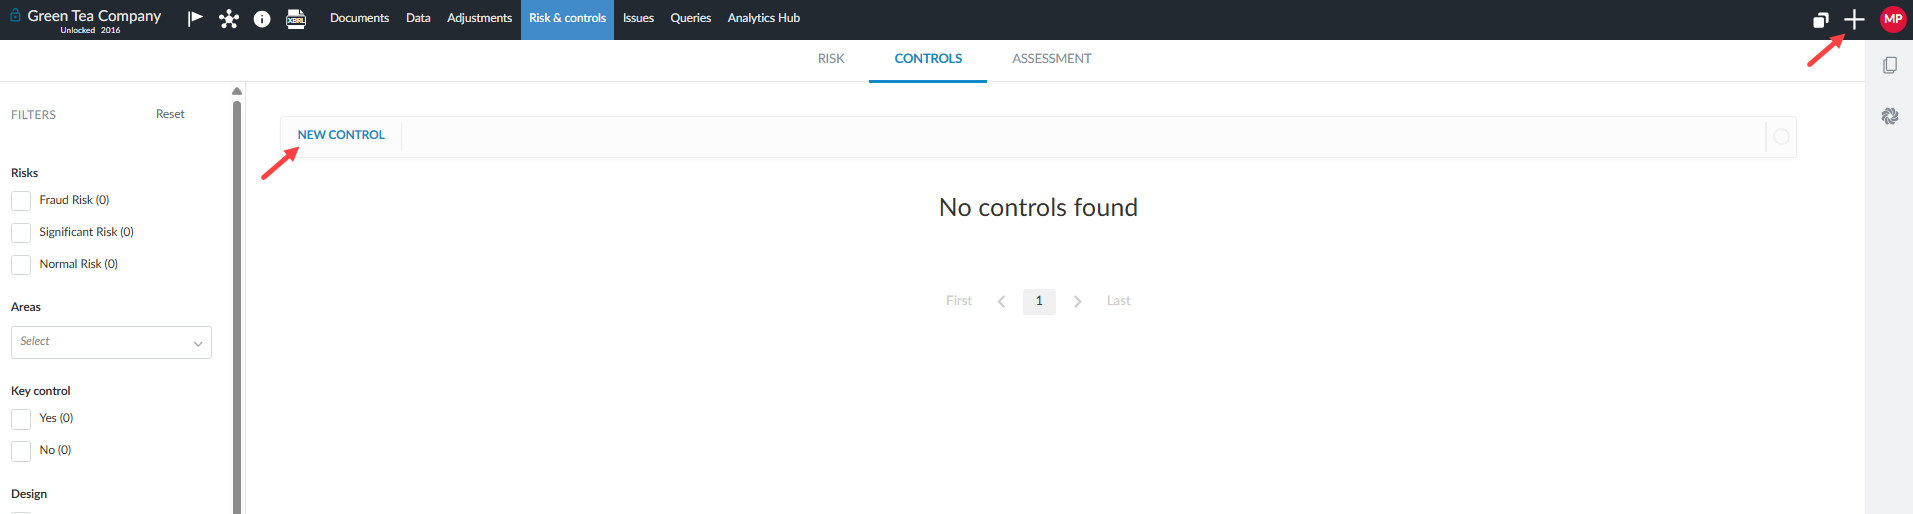Open the Data menu

(418, 18)
